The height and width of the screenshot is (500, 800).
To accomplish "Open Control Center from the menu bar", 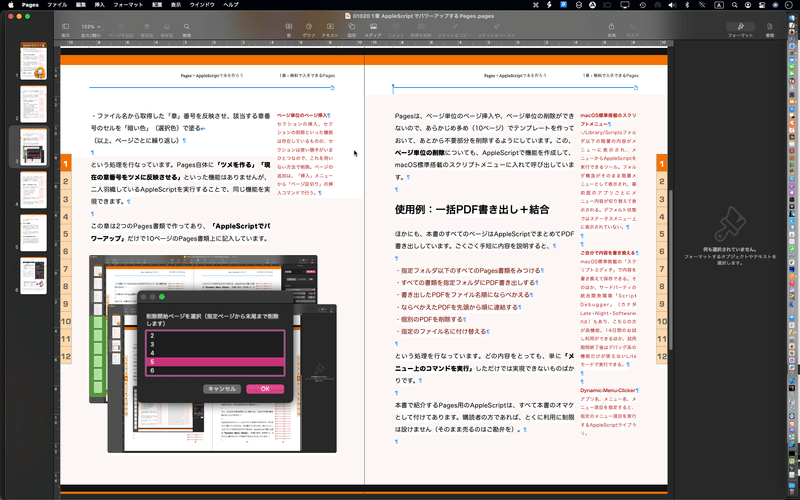I will point(762,5).
